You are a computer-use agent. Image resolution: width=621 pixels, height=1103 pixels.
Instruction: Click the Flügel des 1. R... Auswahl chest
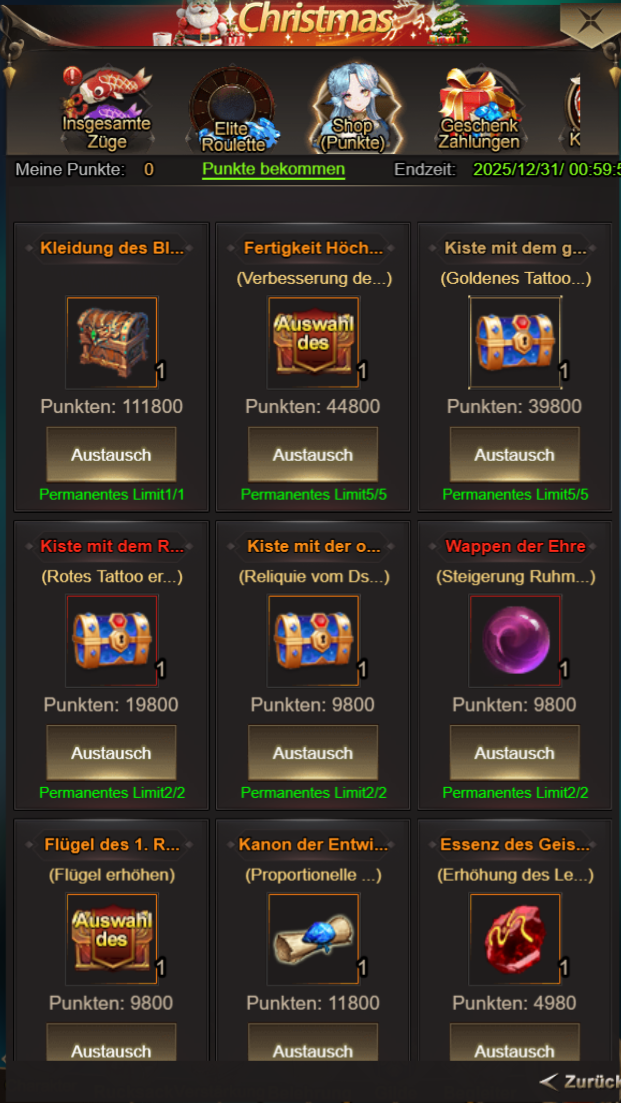[x=112, y=939]
